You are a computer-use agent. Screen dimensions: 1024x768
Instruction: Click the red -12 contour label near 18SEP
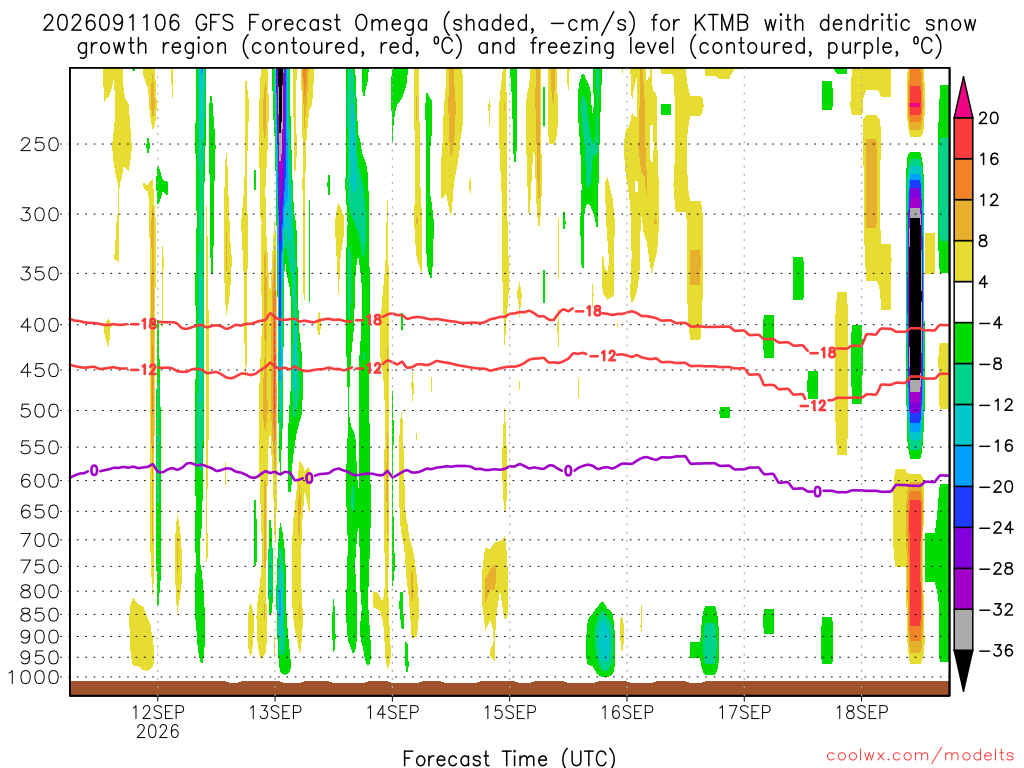click(814, 406)
